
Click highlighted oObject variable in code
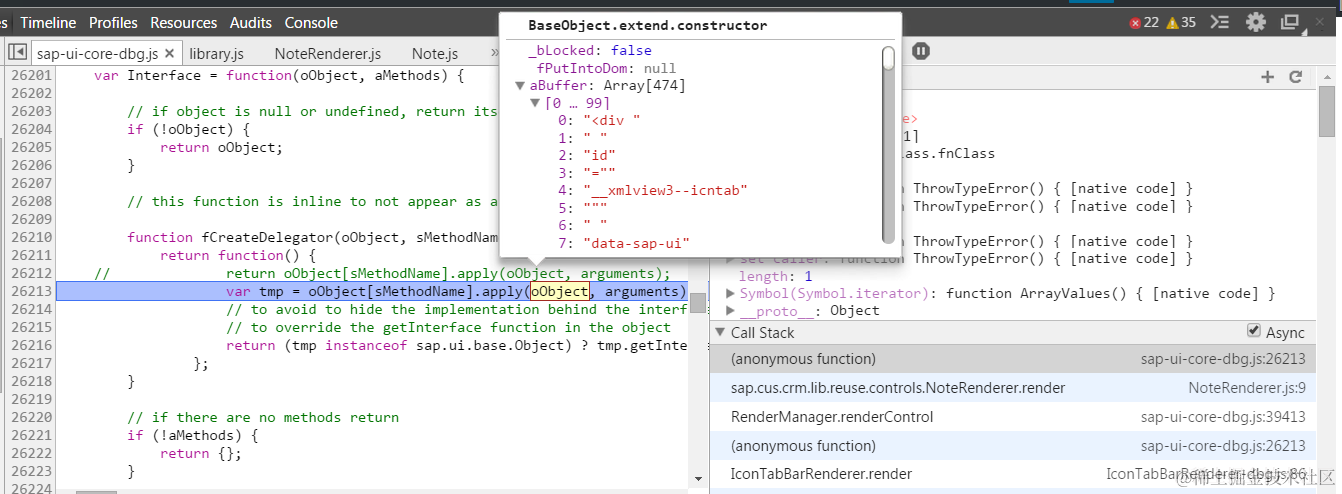click(x=560, y=291)
